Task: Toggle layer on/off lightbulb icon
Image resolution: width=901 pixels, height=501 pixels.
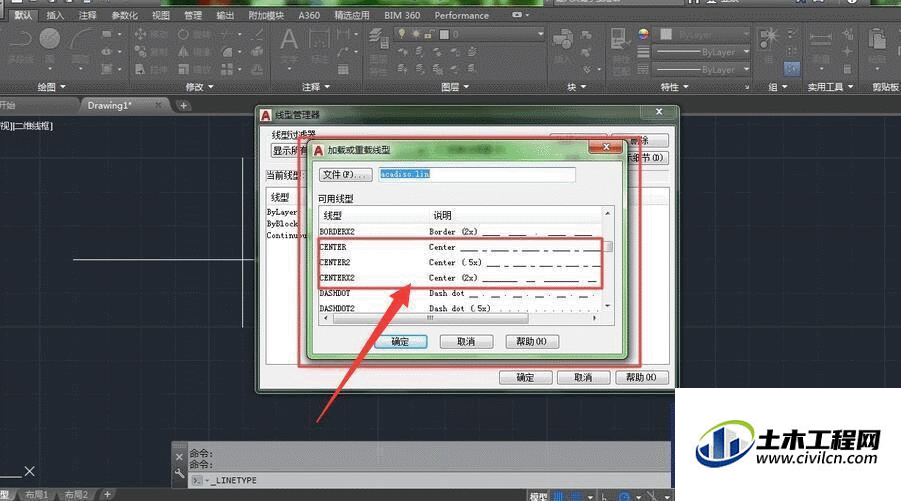Action: (402, 34)
